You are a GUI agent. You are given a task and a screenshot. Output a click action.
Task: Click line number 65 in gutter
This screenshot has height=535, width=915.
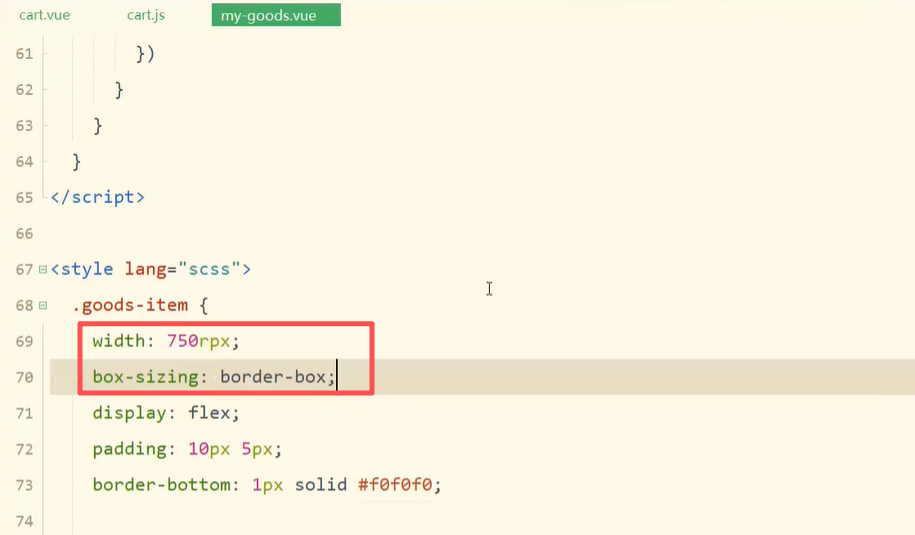click(x=25, y=198)
